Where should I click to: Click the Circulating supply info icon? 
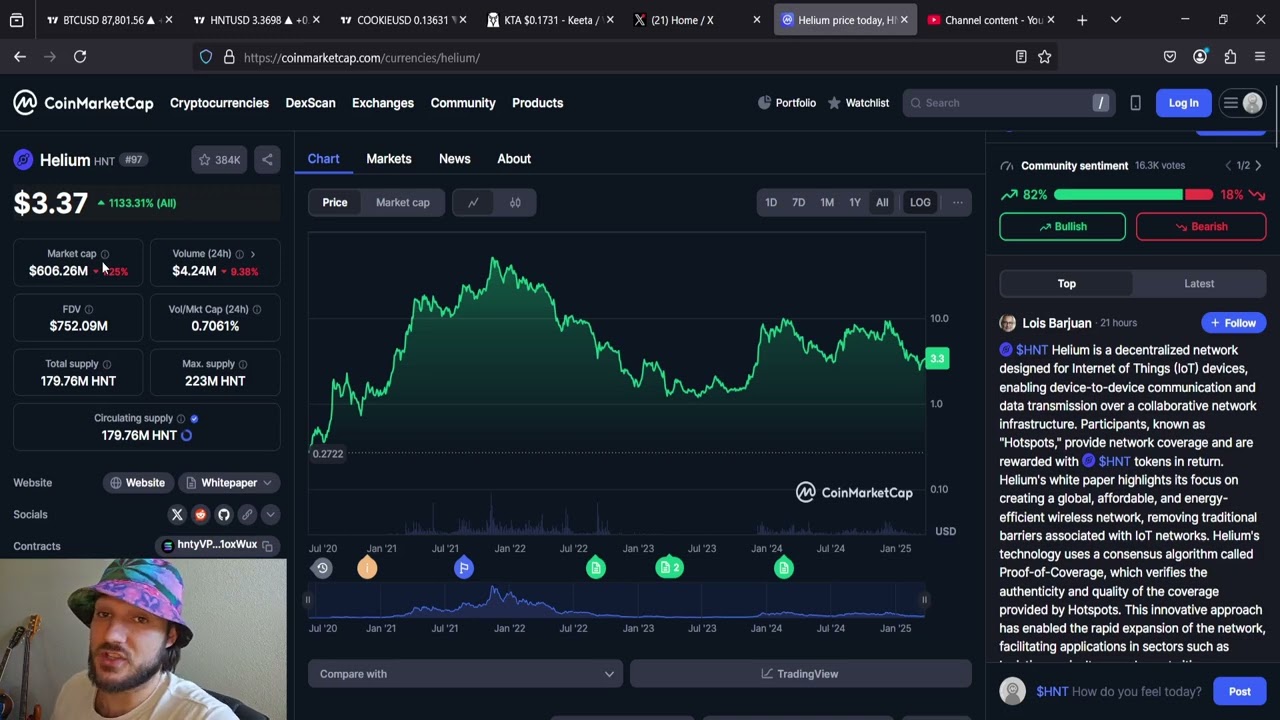pyautogui.click(x=181, y=419)
